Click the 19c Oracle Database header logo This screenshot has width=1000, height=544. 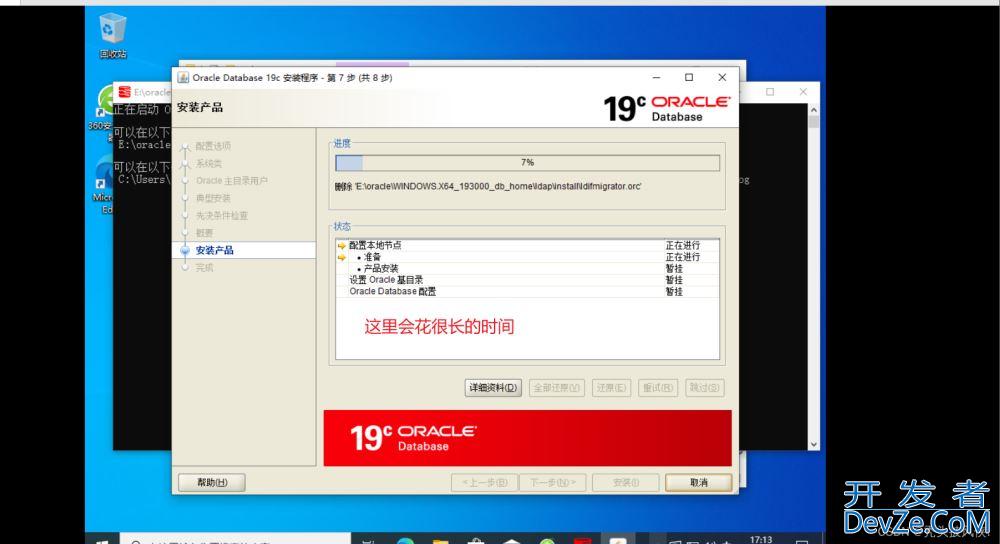point(666,108)
